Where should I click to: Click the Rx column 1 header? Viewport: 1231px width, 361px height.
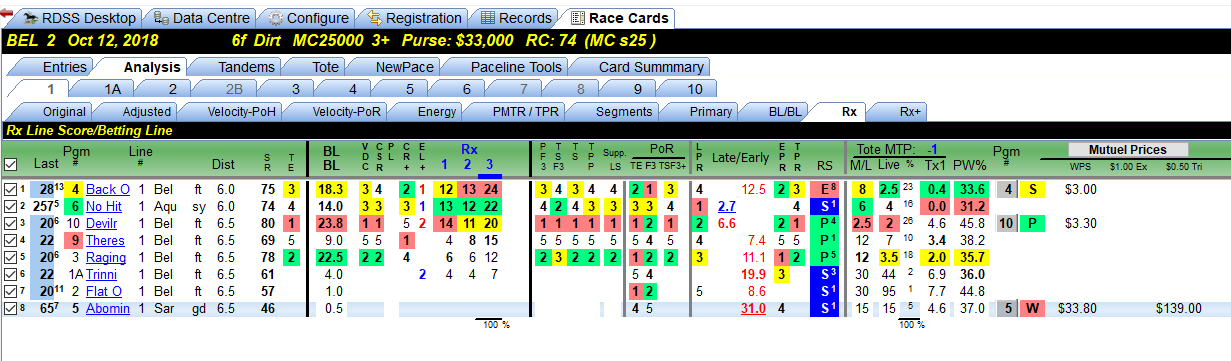coord(444,165)
